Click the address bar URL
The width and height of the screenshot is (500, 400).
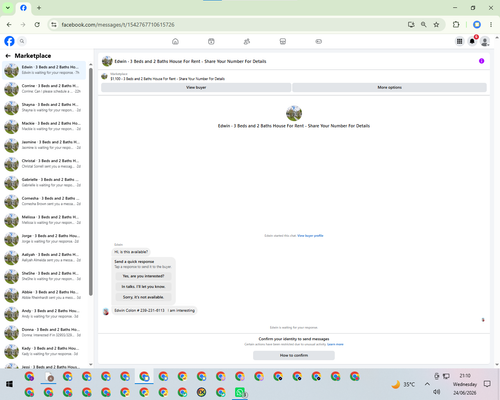pos(118,25)
